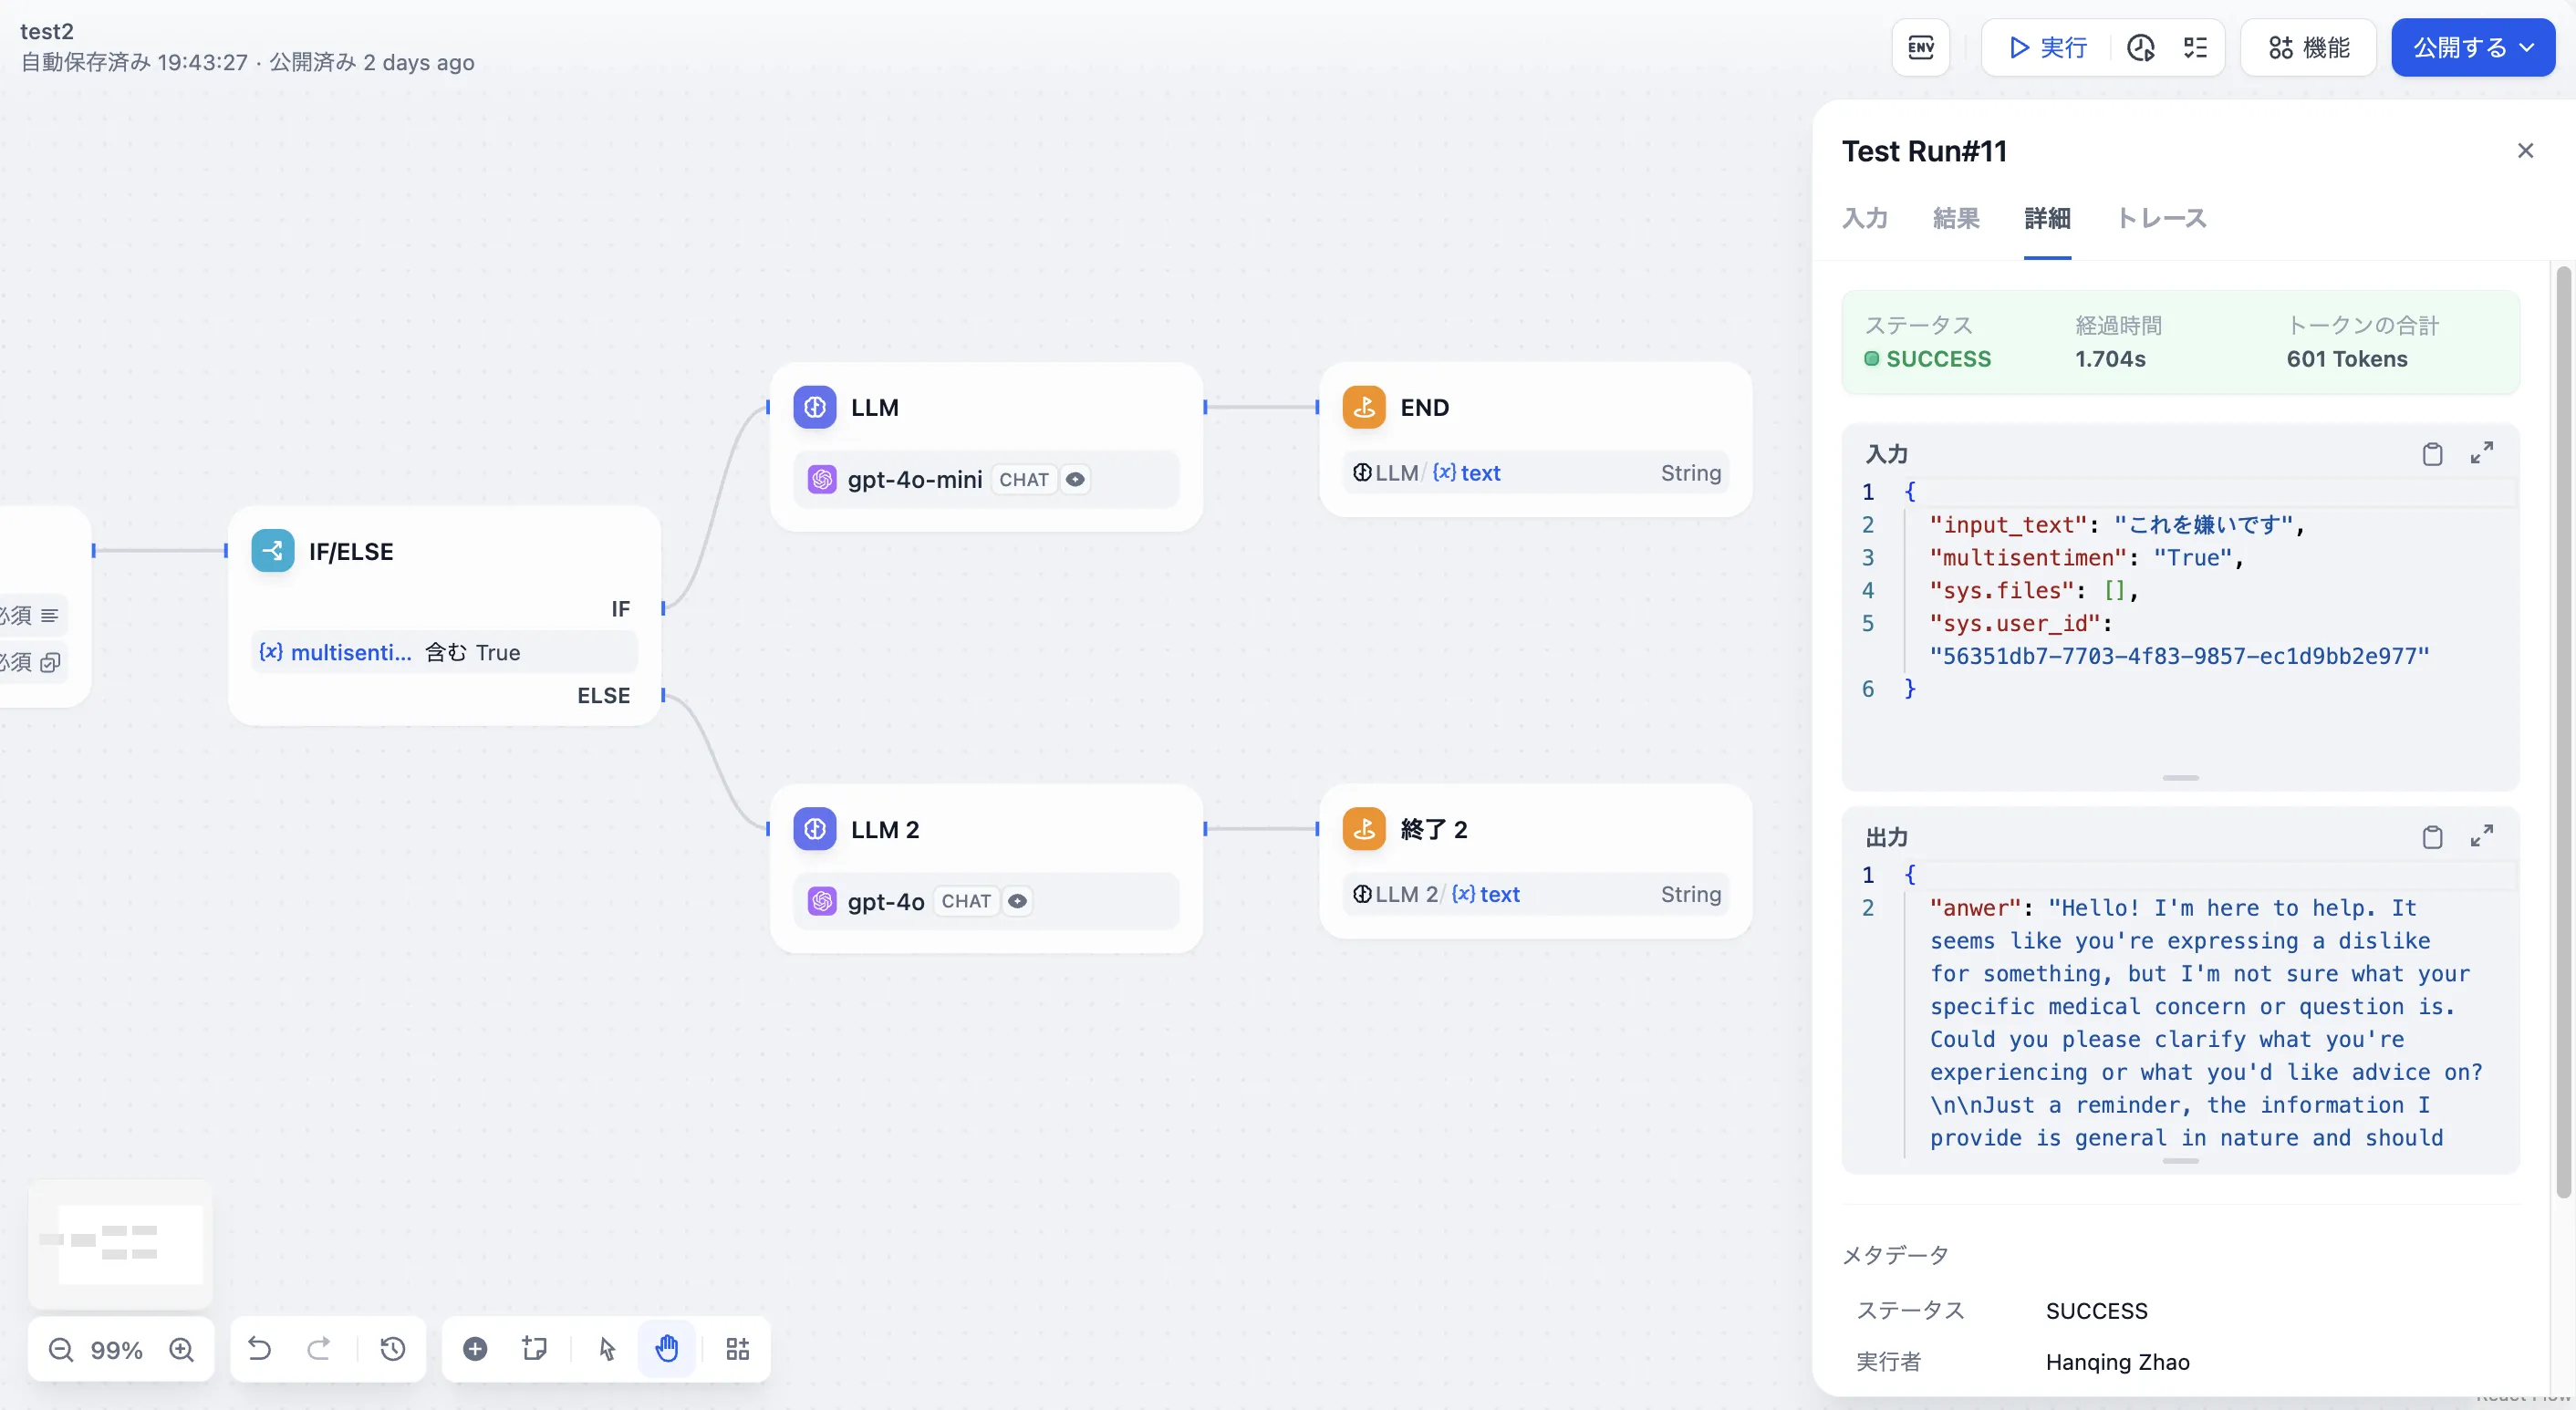2576x1410 pixels.
Task: Click the 実行 run button
Action: point(2047,47)
